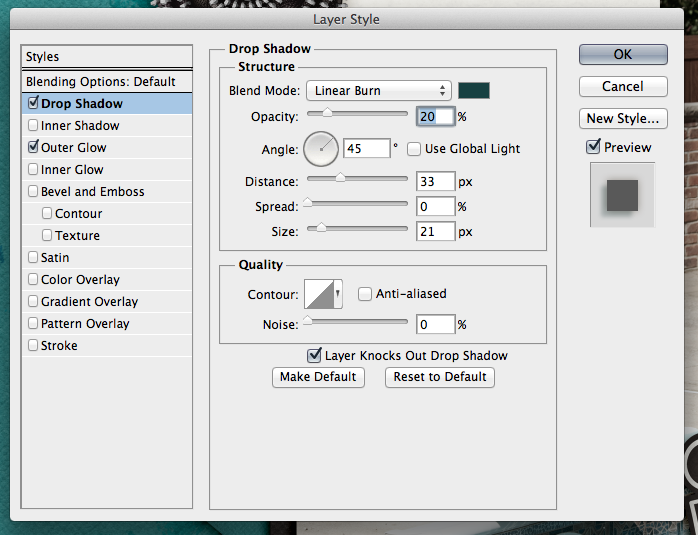
Task: Click the Angle dial control
Action: point(321,149)
